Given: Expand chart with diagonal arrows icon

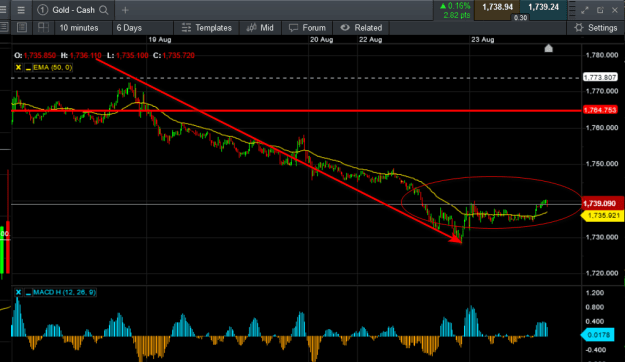Looking at the screenshot, I should (x=585, y=10).
